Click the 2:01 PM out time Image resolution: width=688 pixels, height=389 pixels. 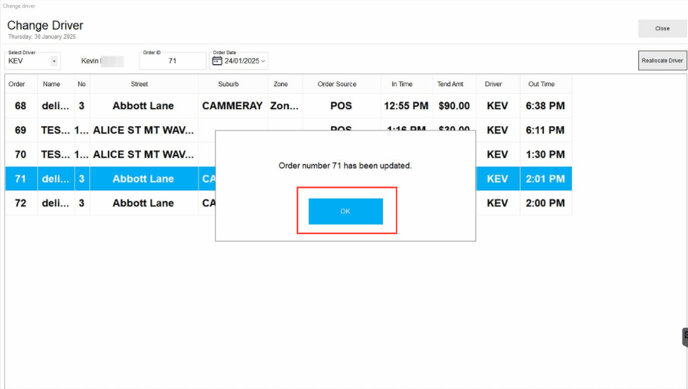pos(545,178)
